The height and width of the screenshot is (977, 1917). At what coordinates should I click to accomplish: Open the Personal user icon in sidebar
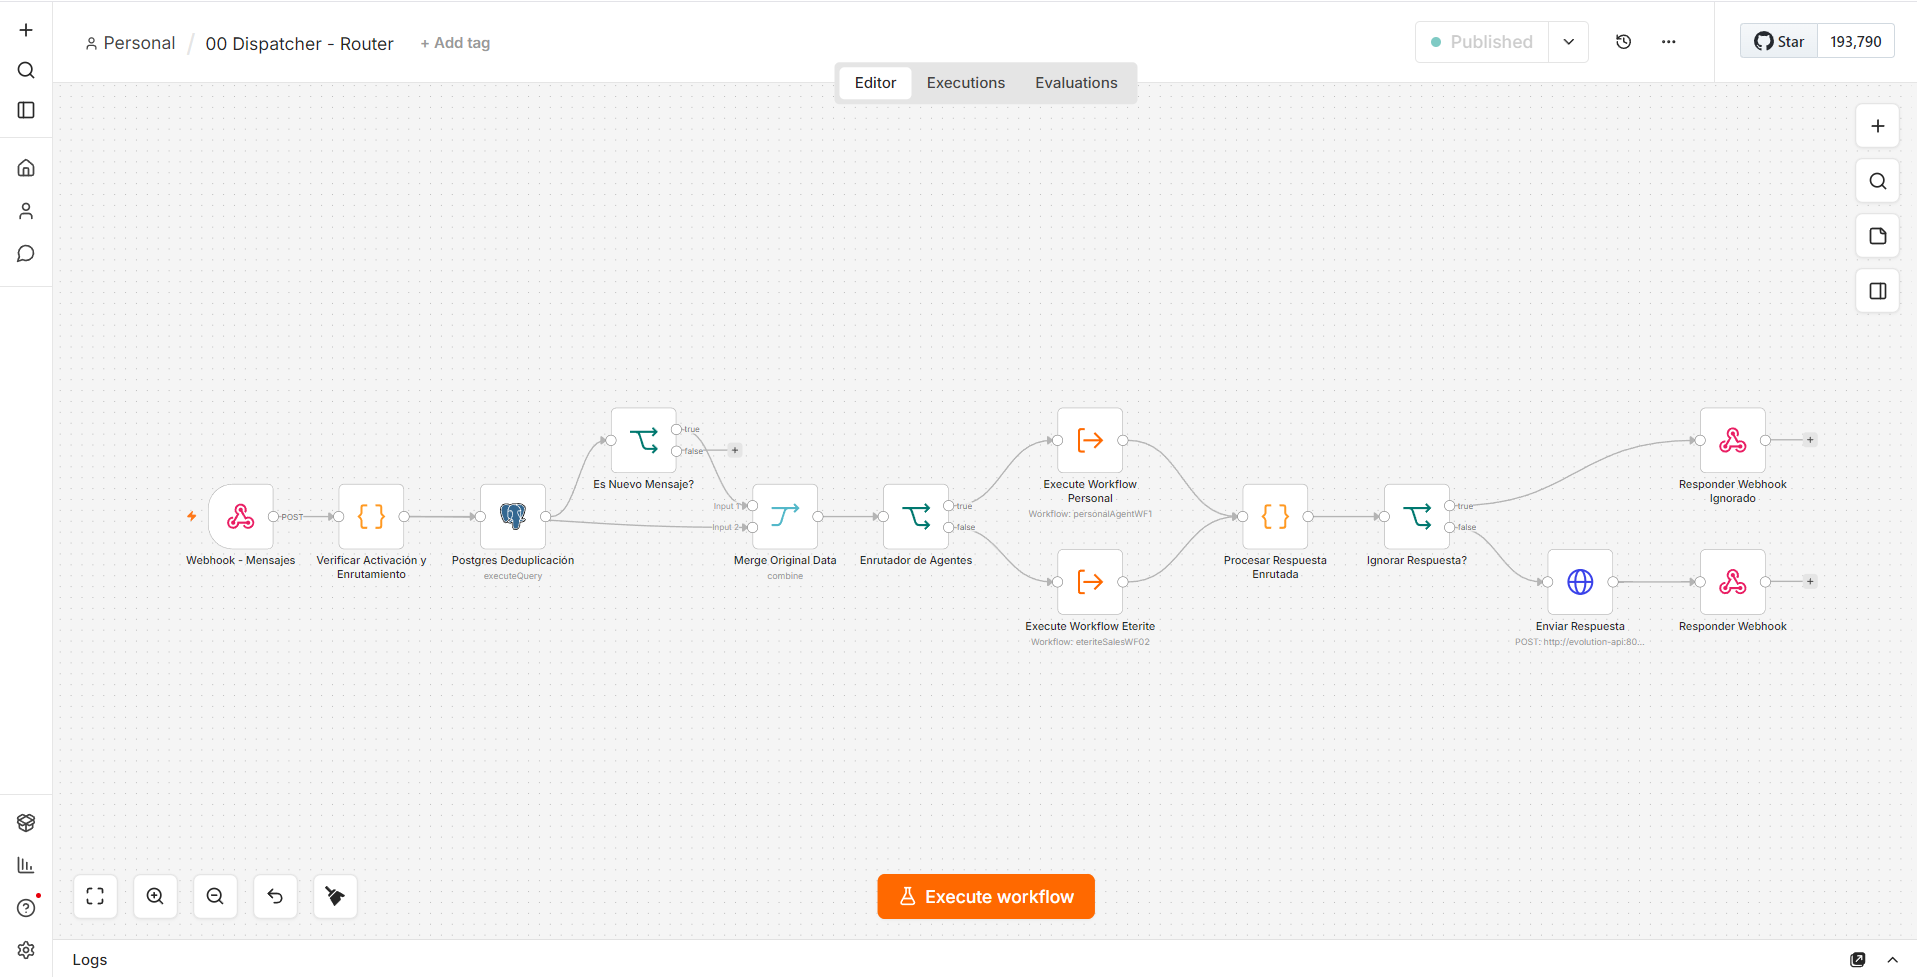(x=26, y=211)
